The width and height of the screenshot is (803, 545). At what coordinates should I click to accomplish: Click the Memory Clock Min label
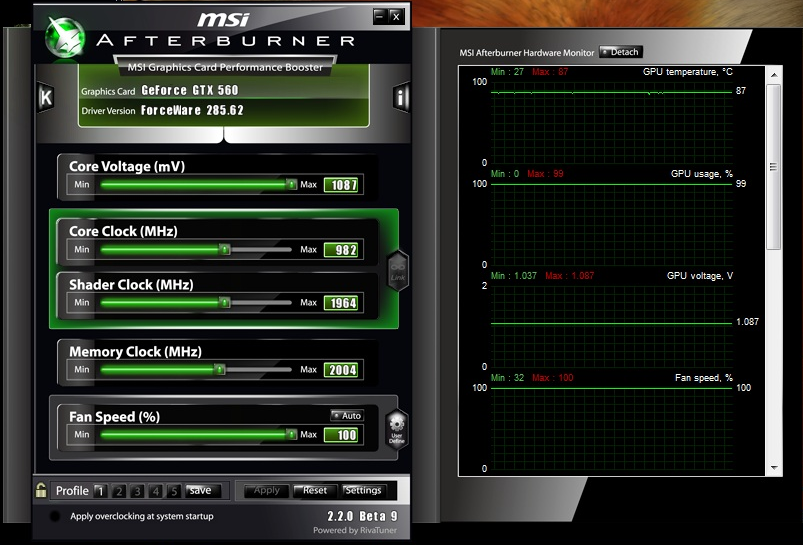pyautogui.click(x=82, y=369)
